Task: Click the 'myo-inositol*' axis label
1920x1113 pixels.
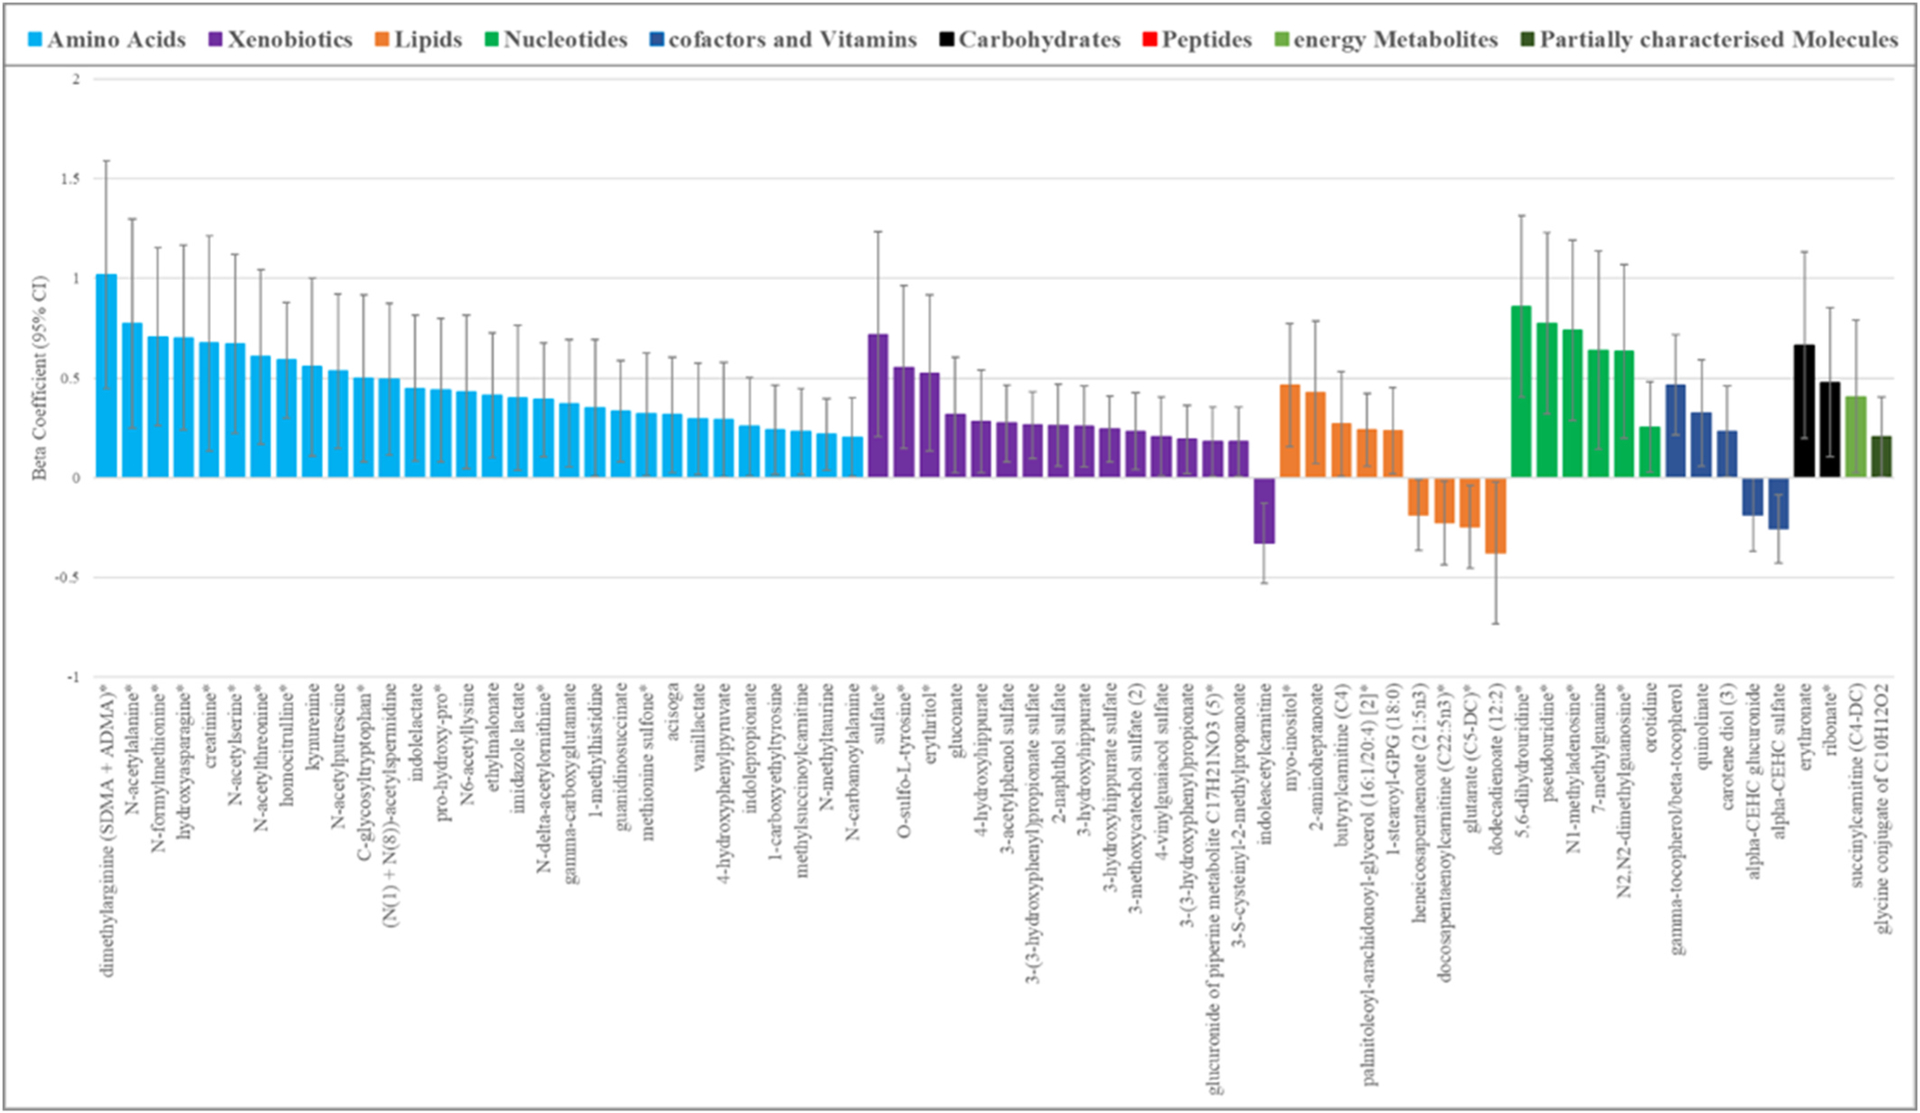Action: [x=1291, y=735]
